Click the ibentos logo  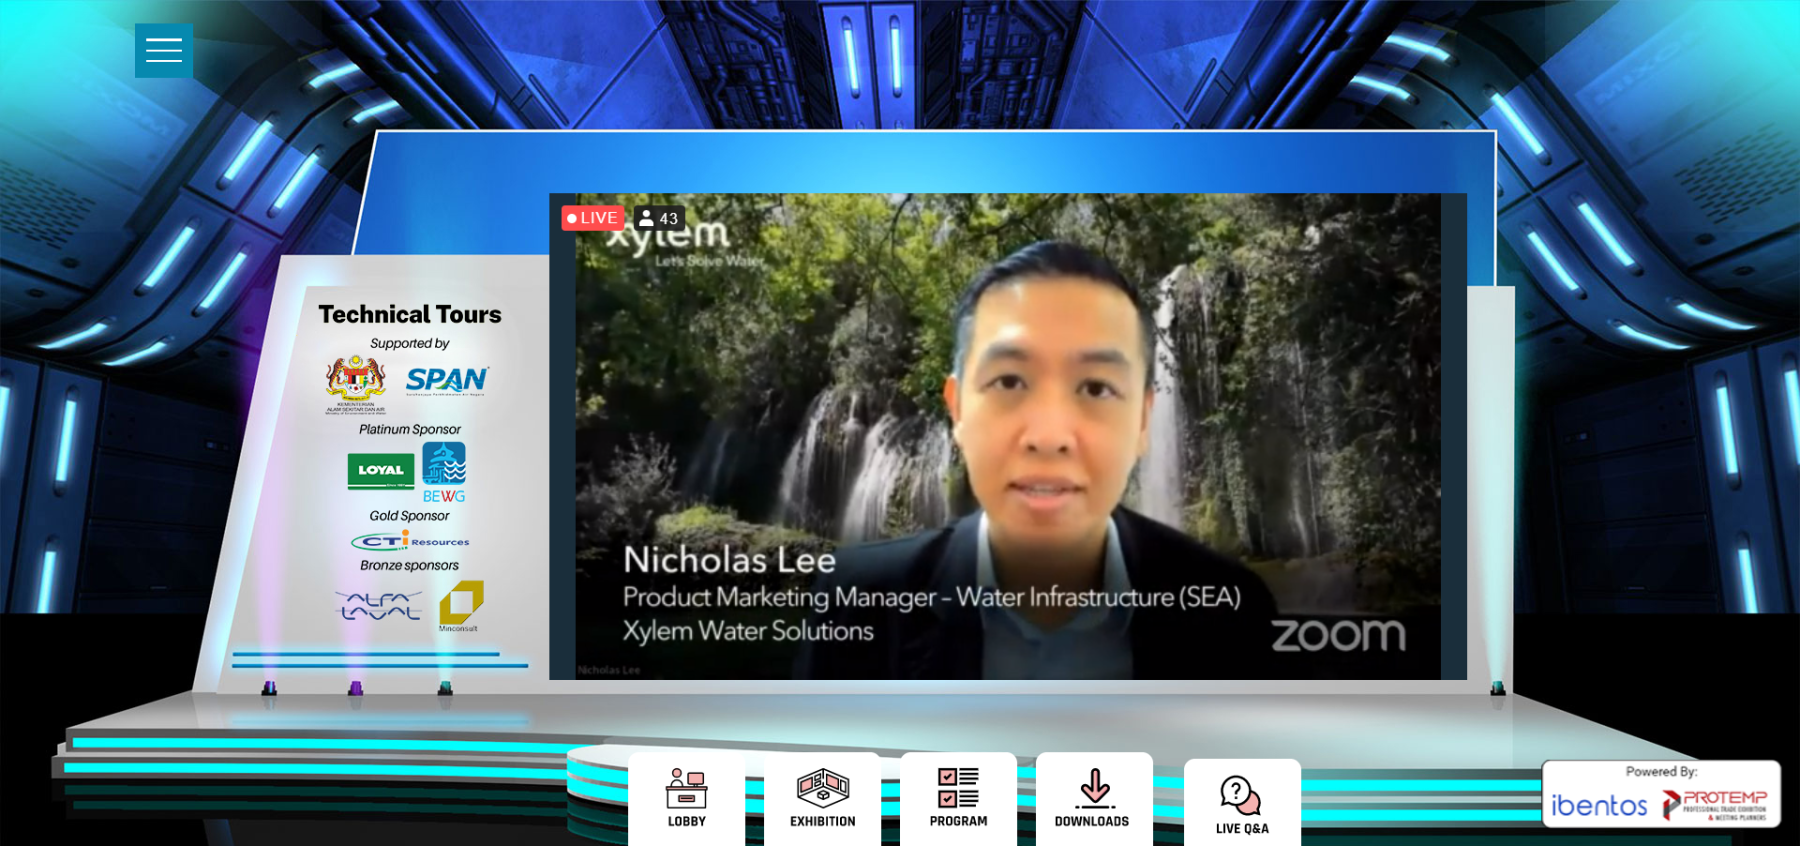pos(1599,805)
